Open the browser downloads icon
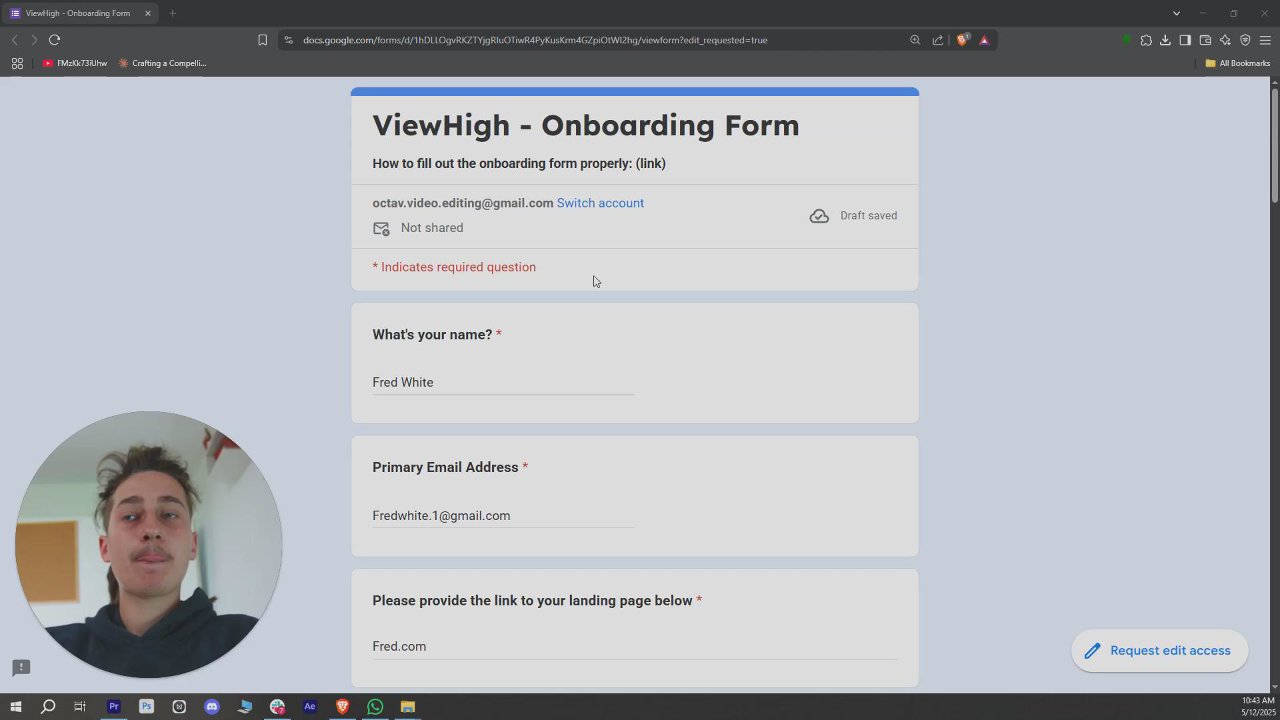 click(x=1165, y=40)
